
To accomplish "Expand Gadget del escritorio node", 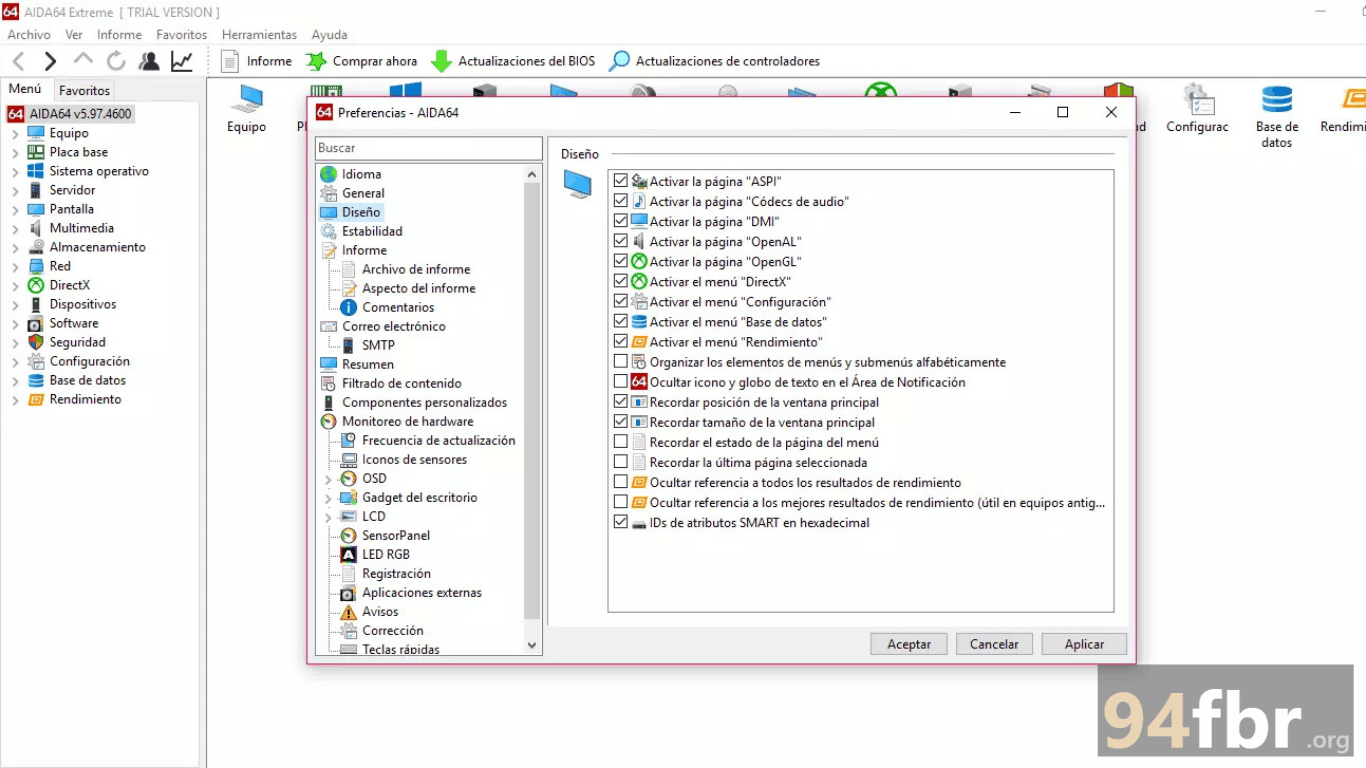I will [x=328, y=498].
